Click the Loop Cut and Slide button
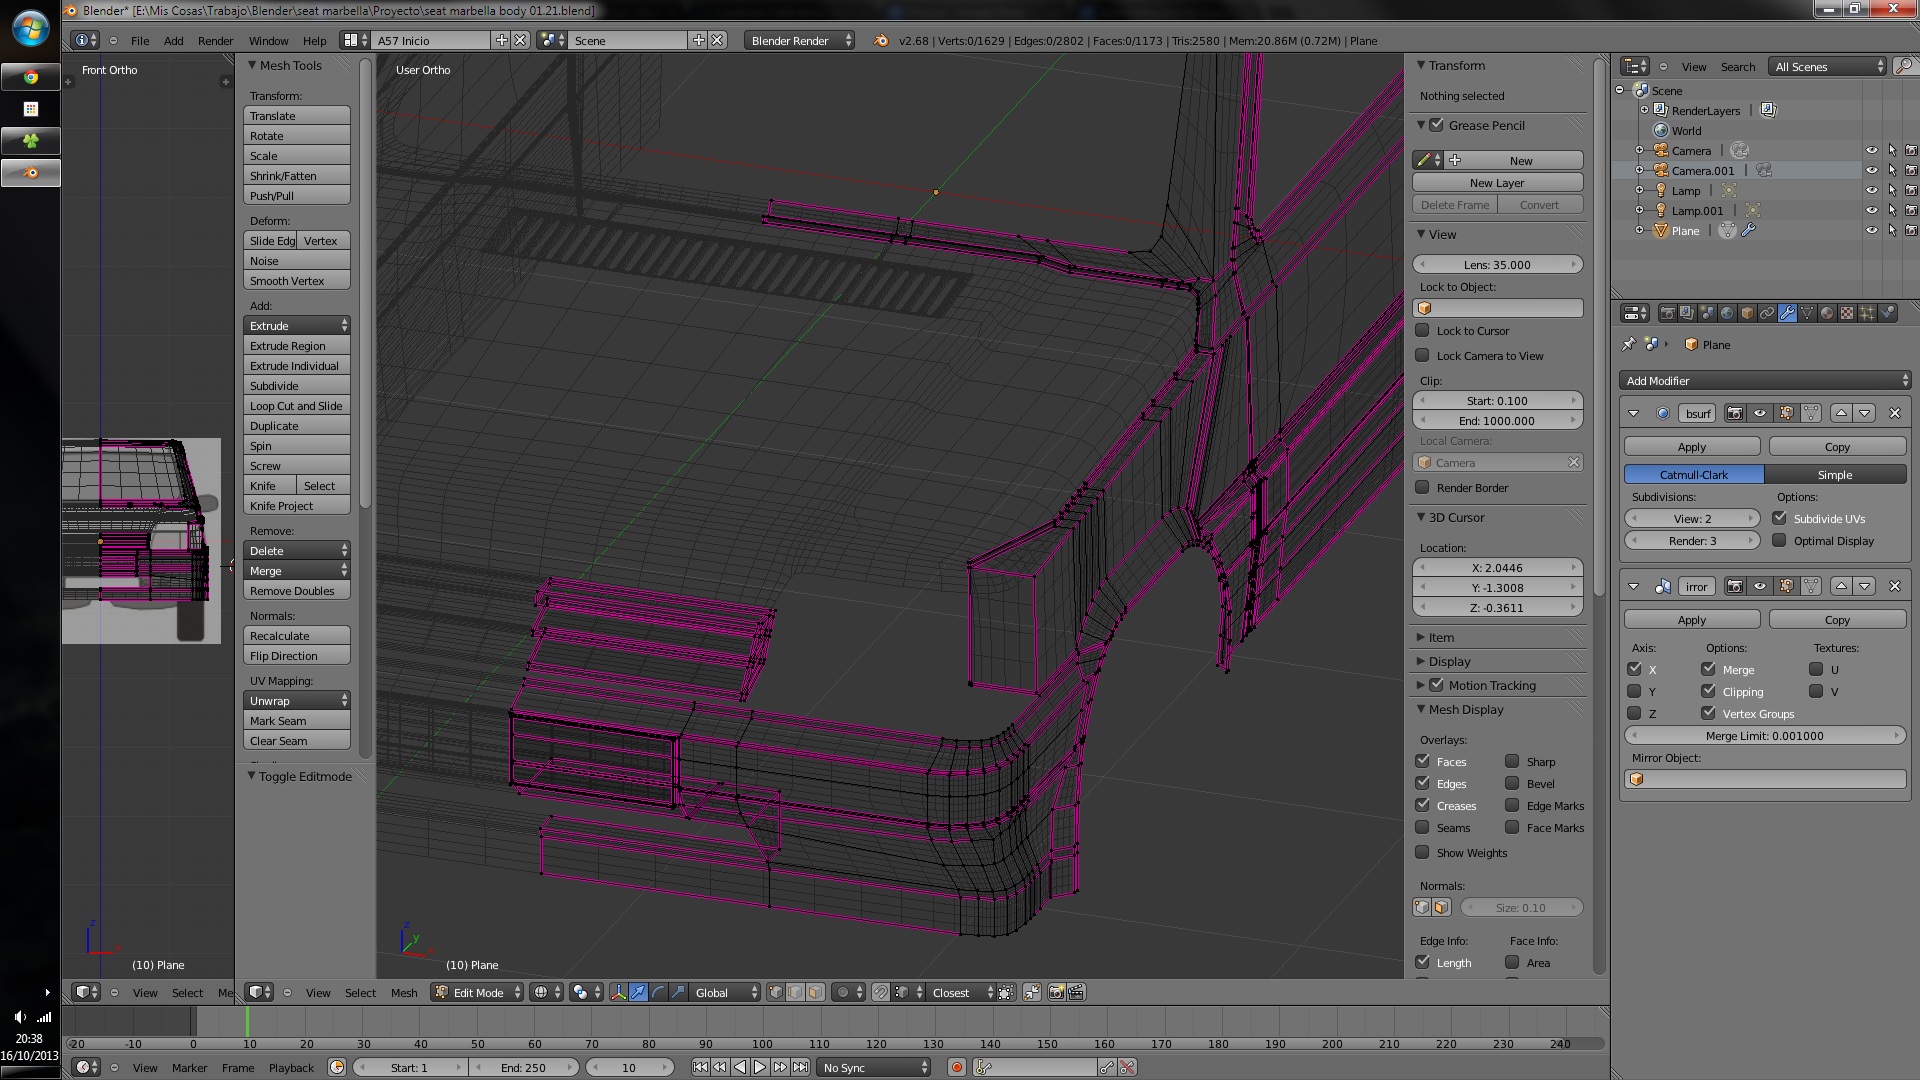The height and width of the screenshot is (1080, 1920). tap(296, 406)
